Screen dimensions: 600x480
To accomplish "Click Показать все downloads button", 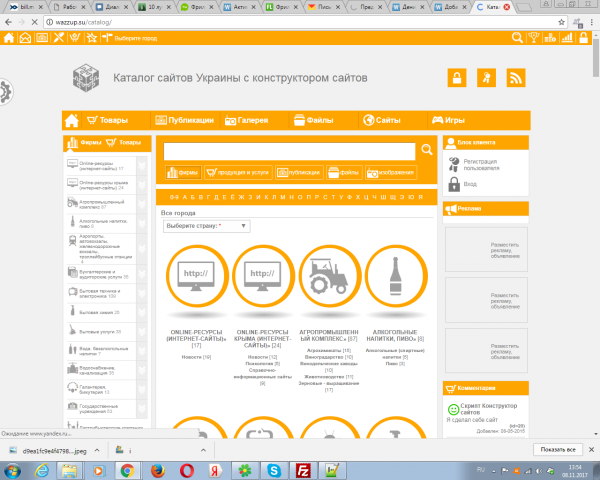I will (558, 449).
